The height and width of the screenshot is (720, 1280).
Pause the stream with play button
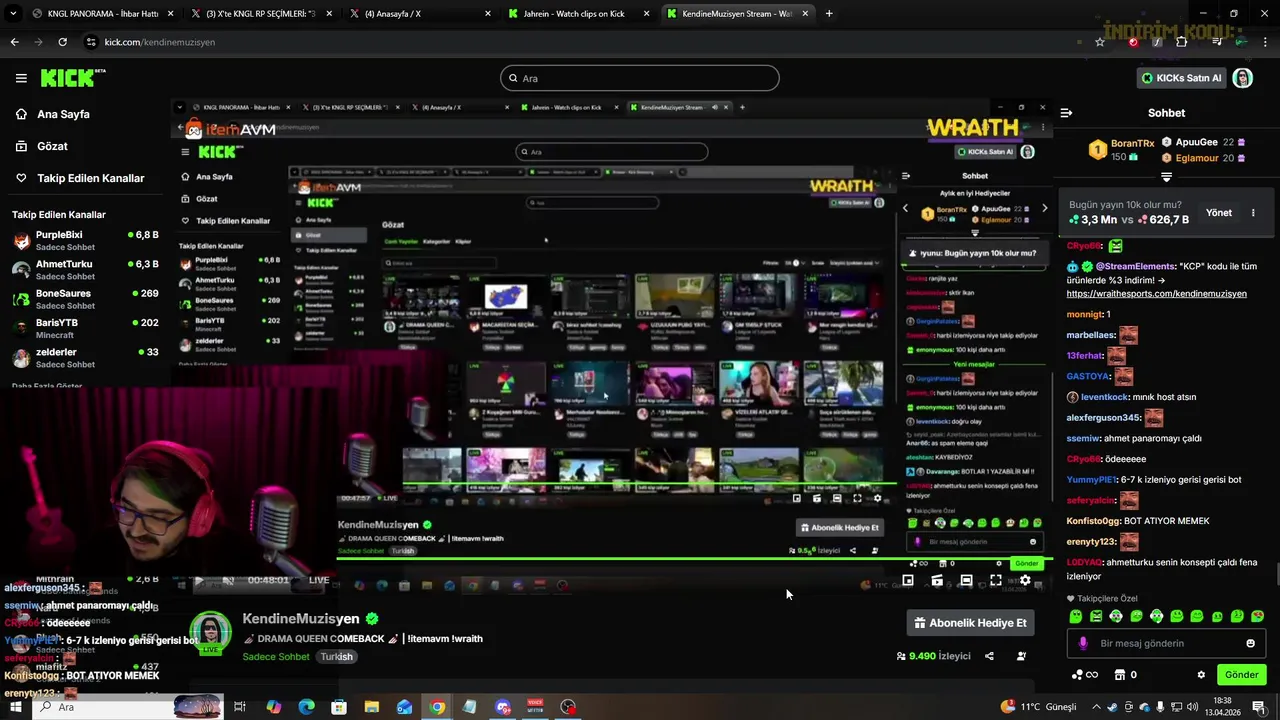198,580
